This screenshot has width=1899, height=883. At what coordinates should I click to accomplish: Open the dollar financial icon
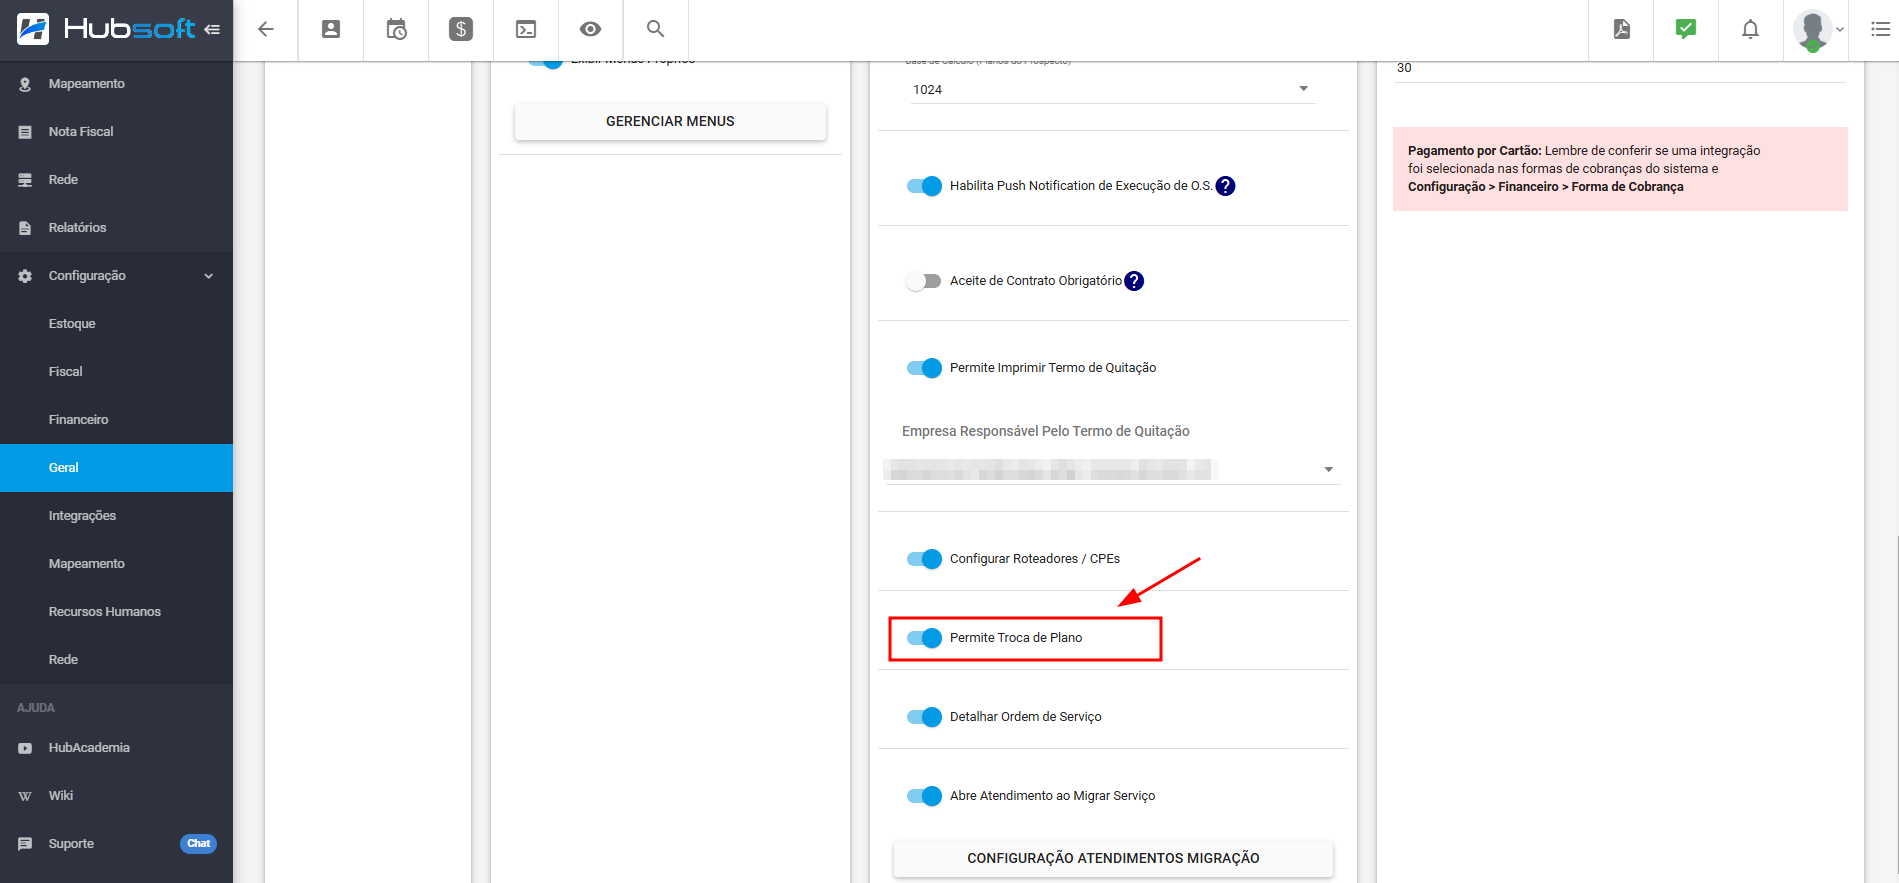pyautogui.click(x=461, y=30)
